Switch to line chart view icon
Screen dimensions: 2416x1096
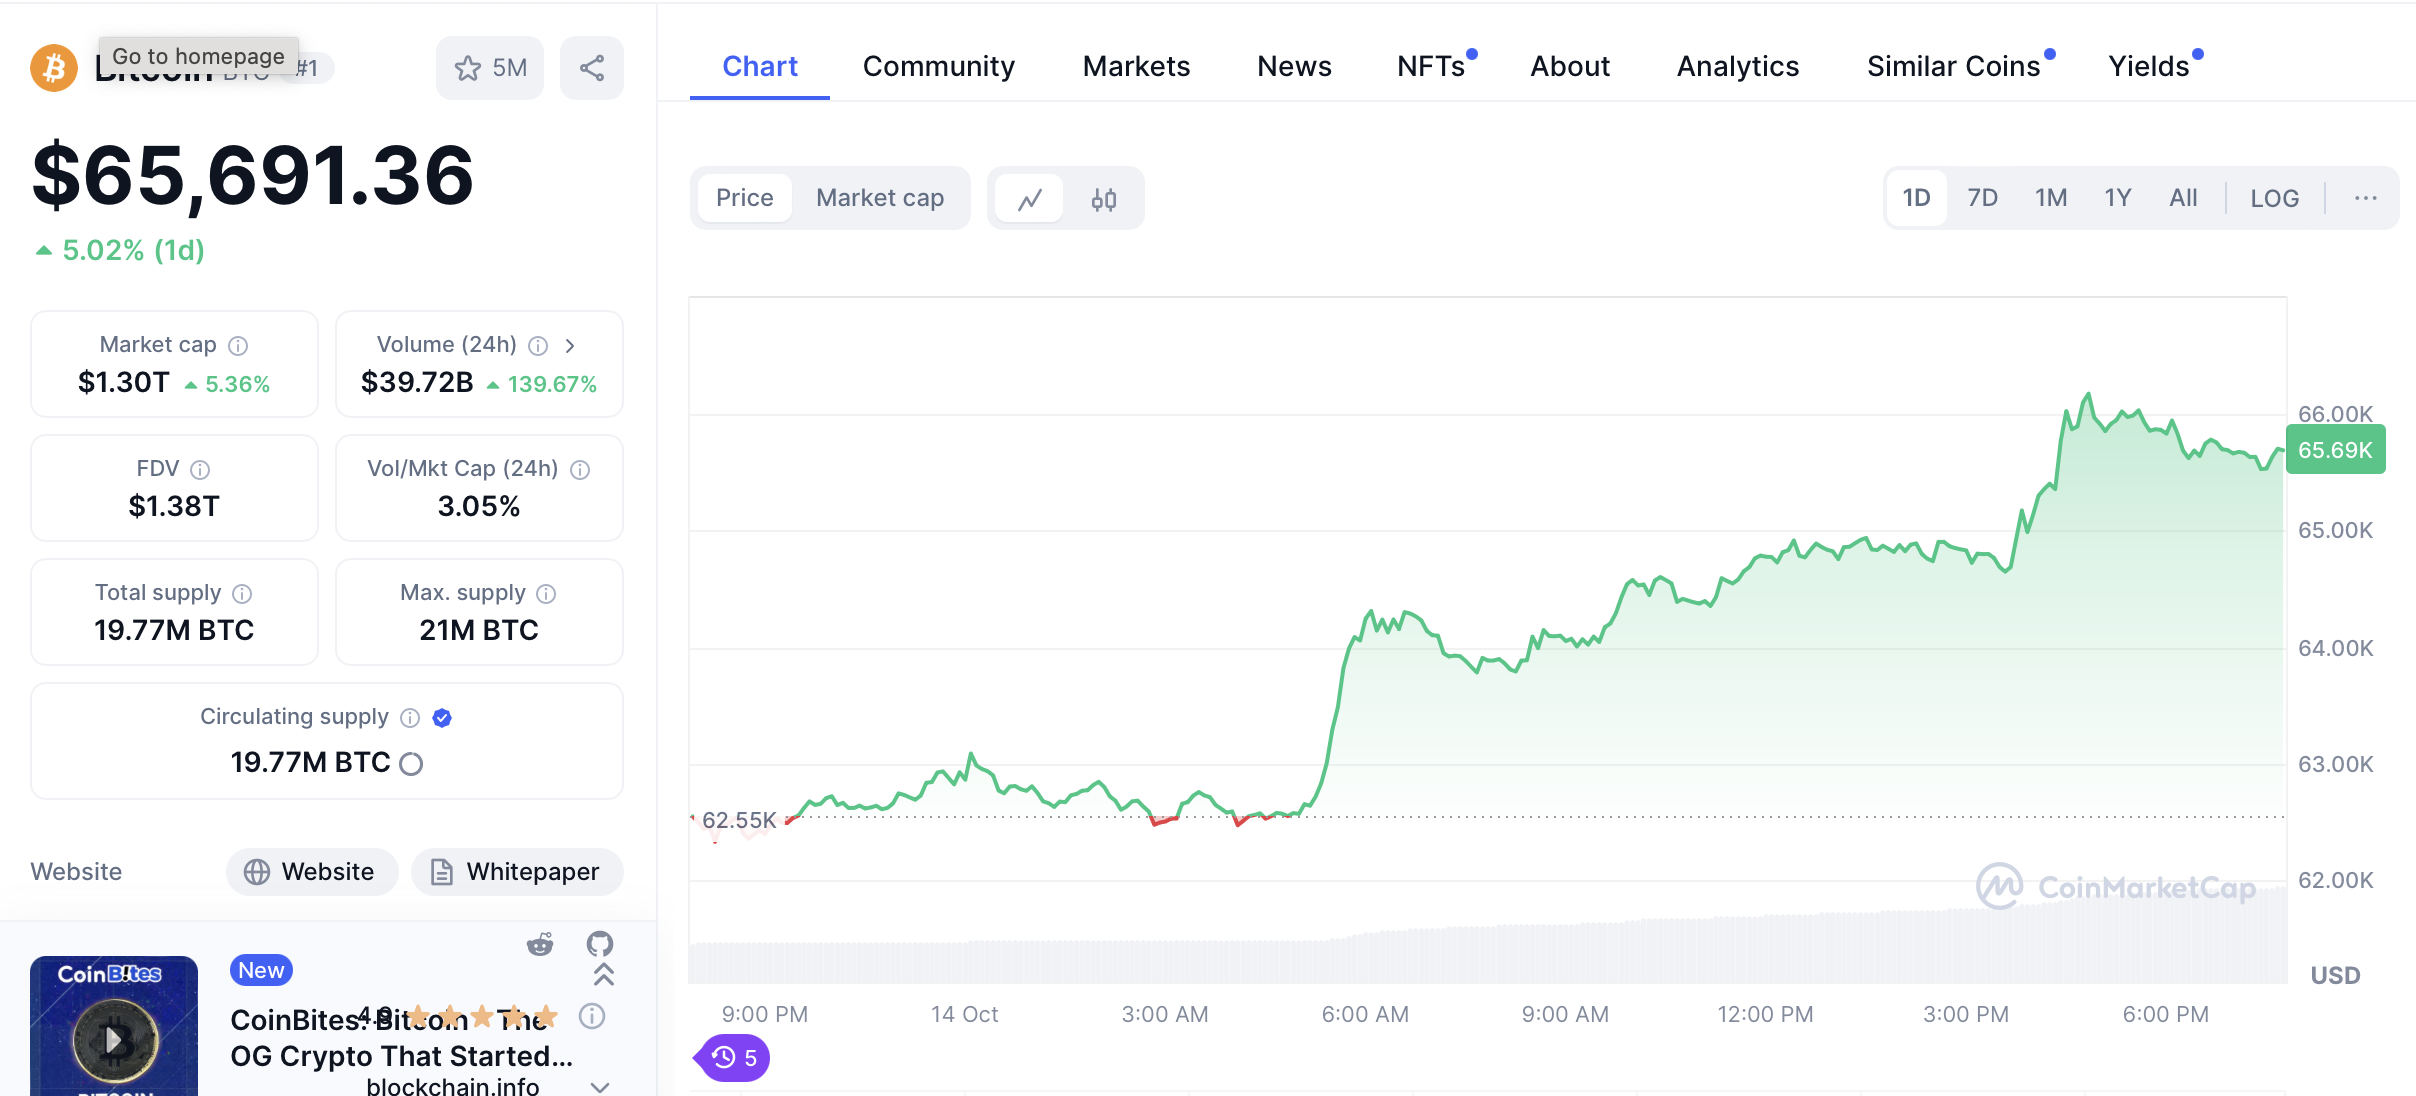click(x=1030, y=199)
